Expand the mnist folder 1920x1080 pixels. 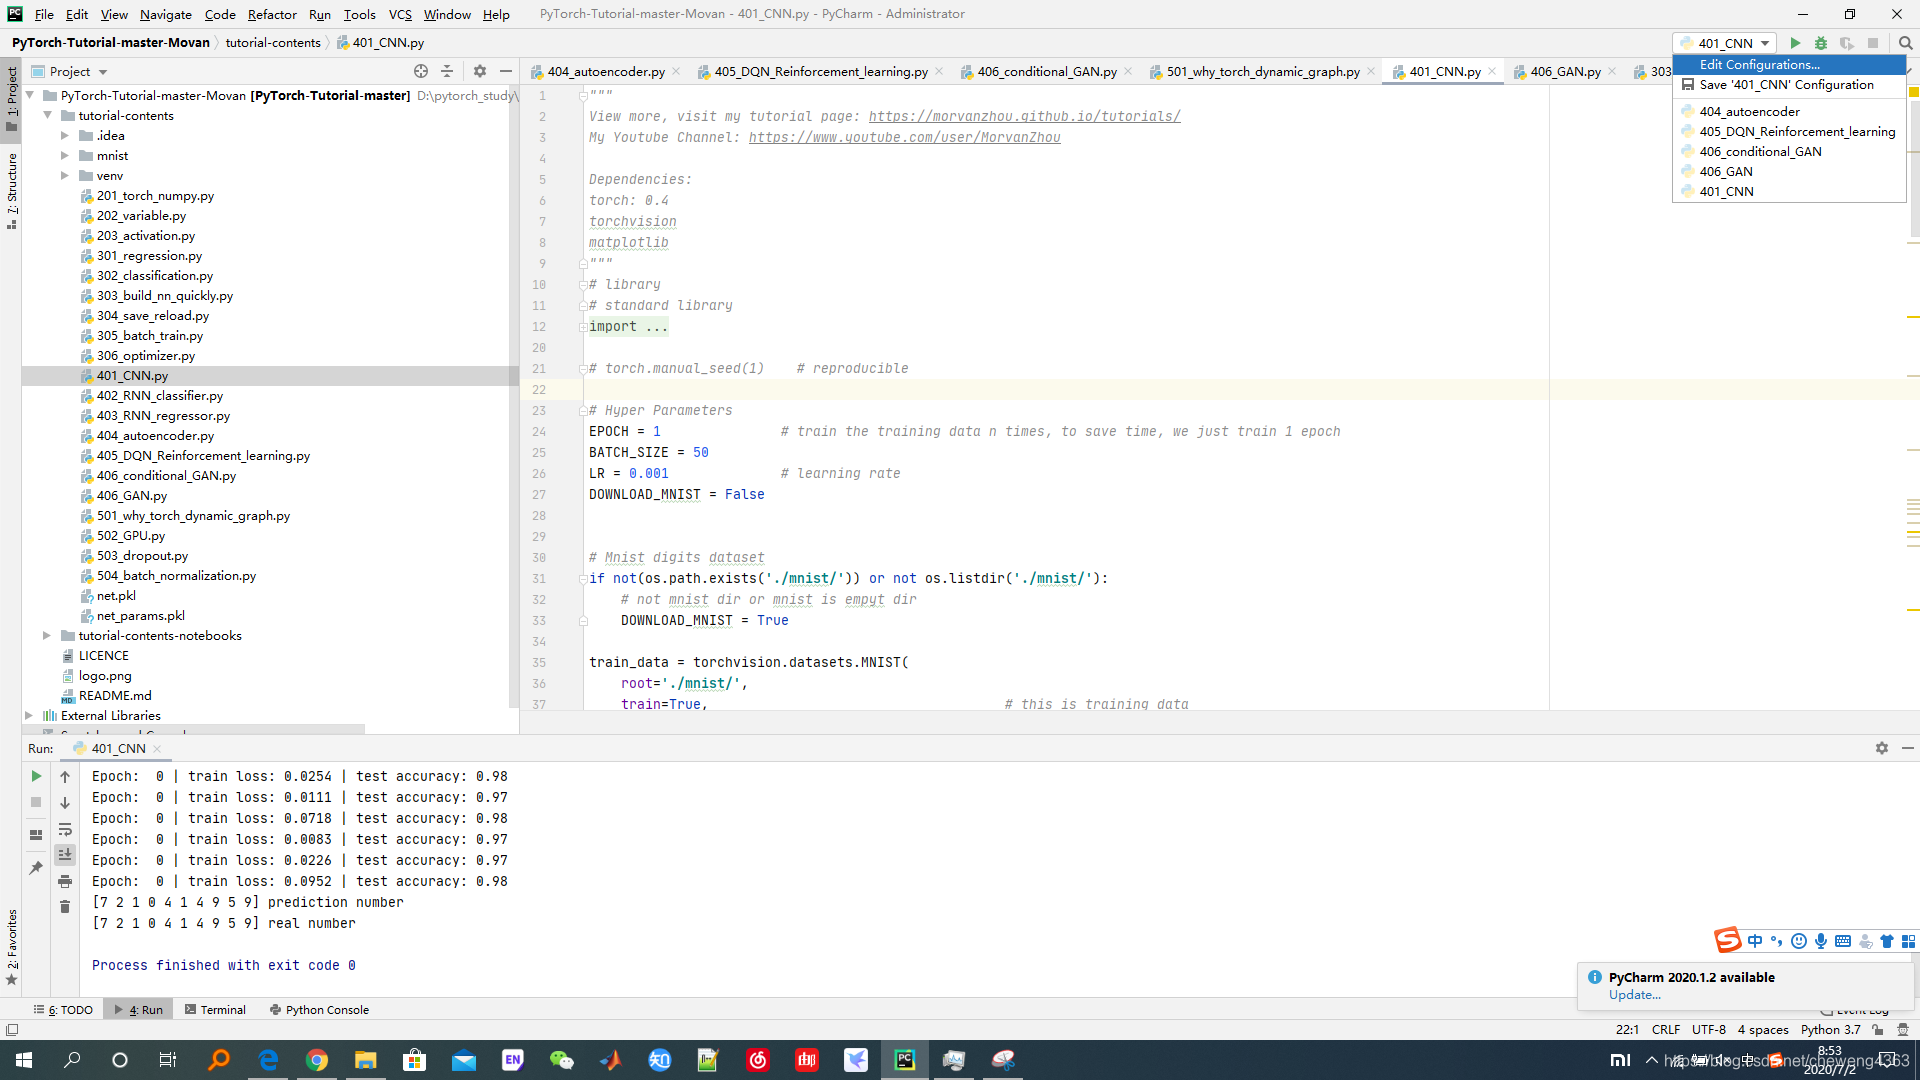65,155
